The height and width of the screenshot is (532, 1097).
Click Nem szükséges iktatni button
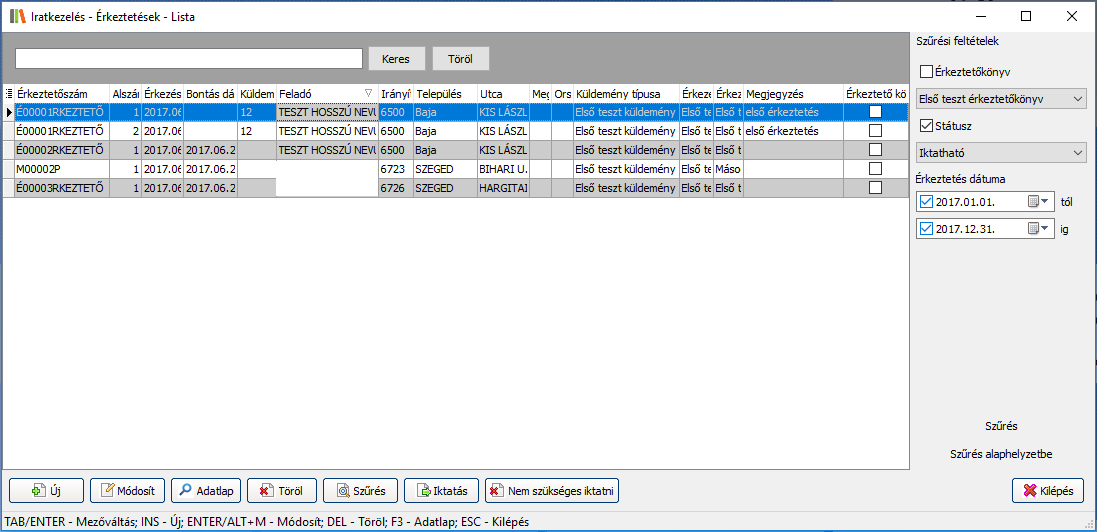(552, 491)
